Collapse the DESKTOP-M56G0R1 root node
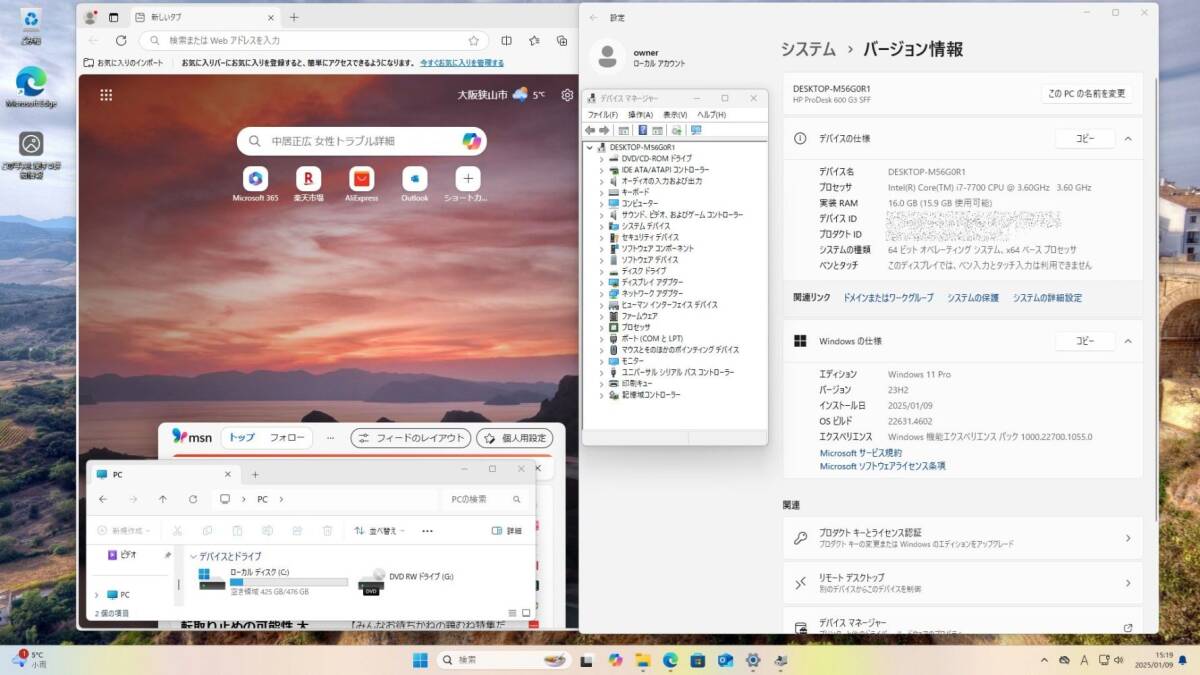Screen dimensions: 1200x675 tap(589, 147)
